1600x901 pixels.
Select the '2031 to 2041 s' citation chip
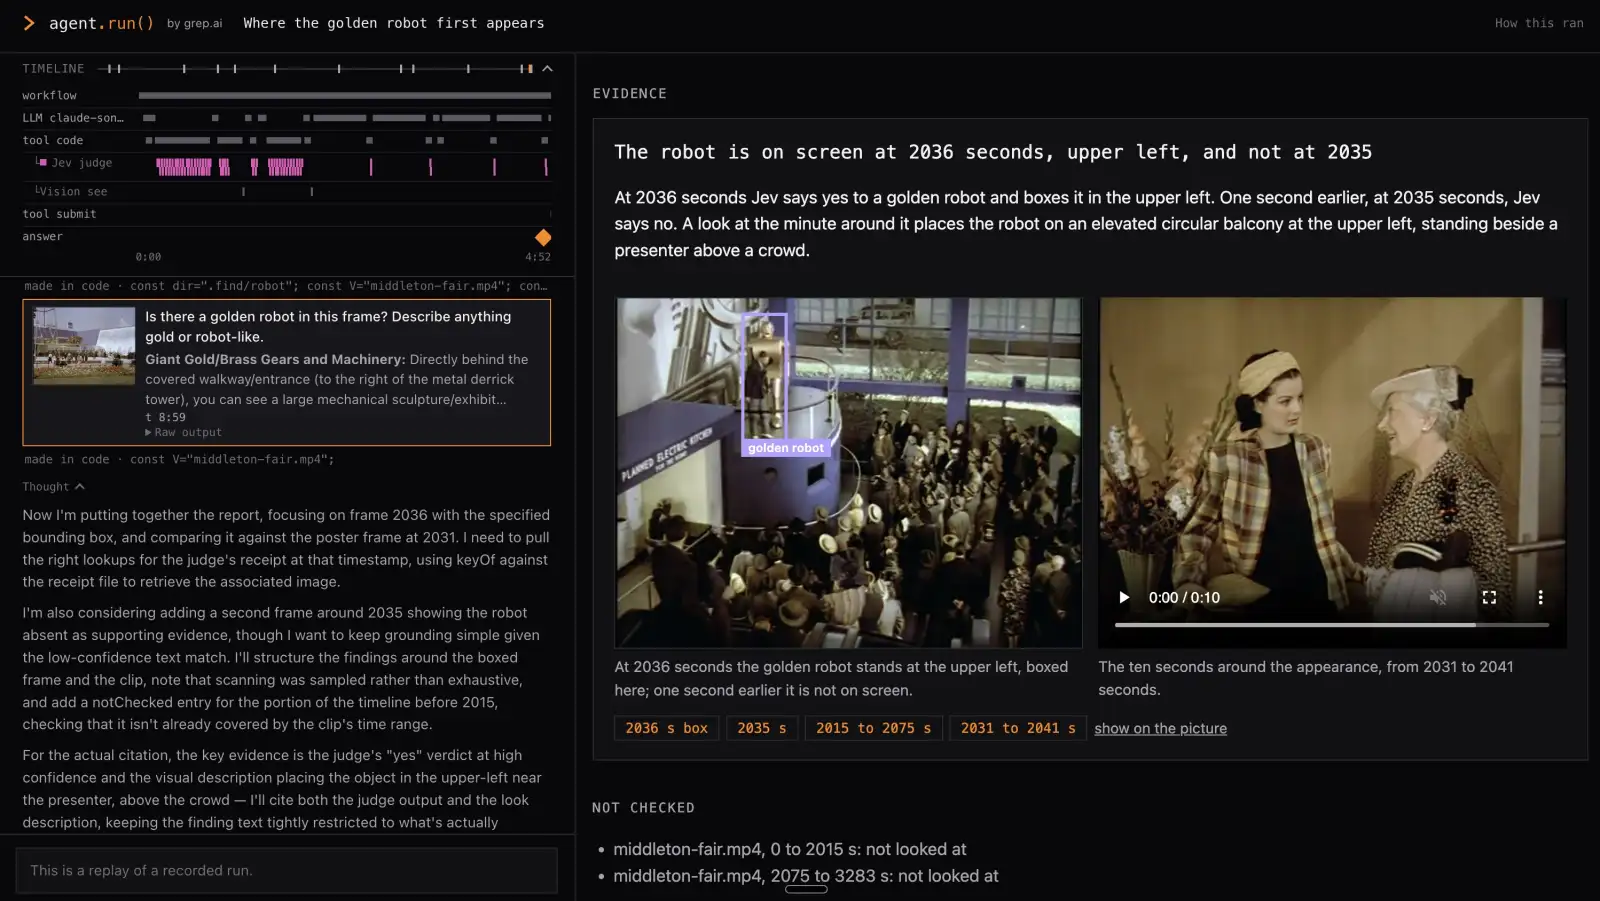1018,728
